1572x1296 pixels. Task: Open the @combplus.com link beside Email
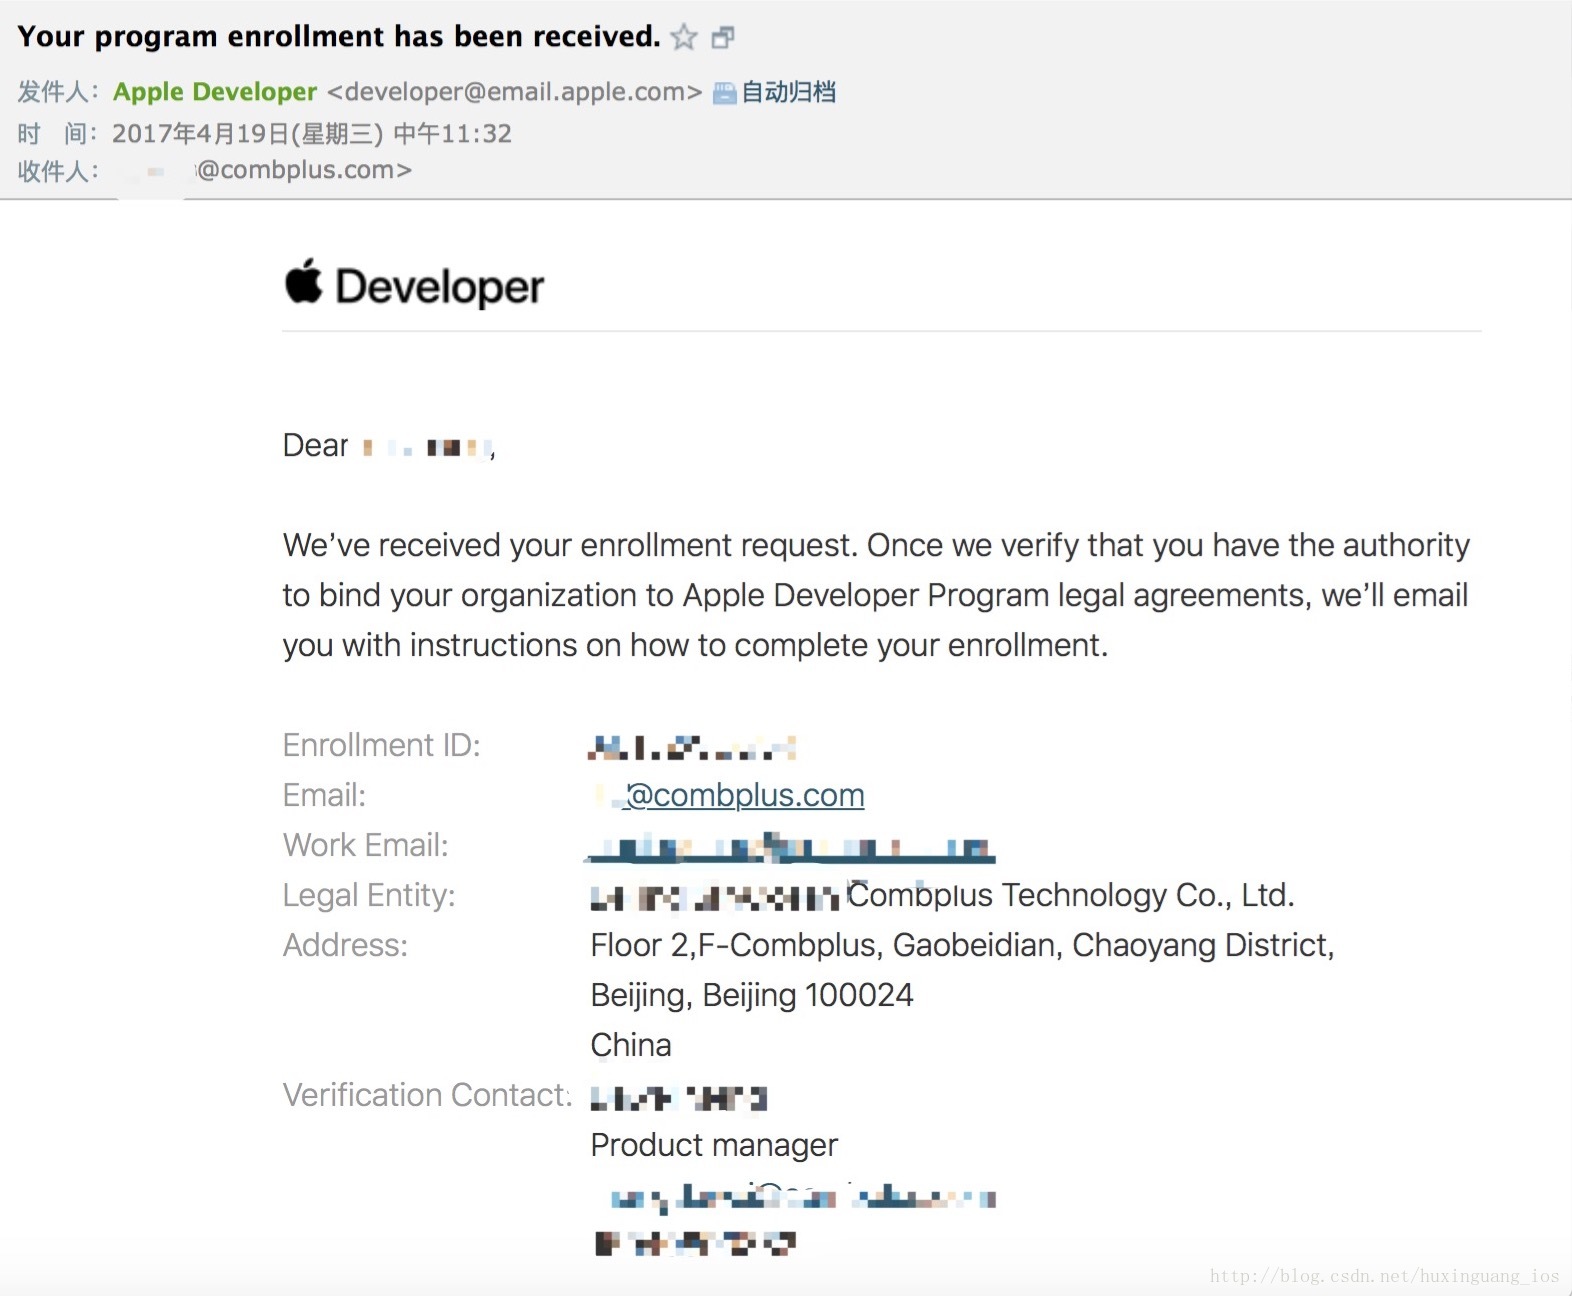tap(744, 795)
